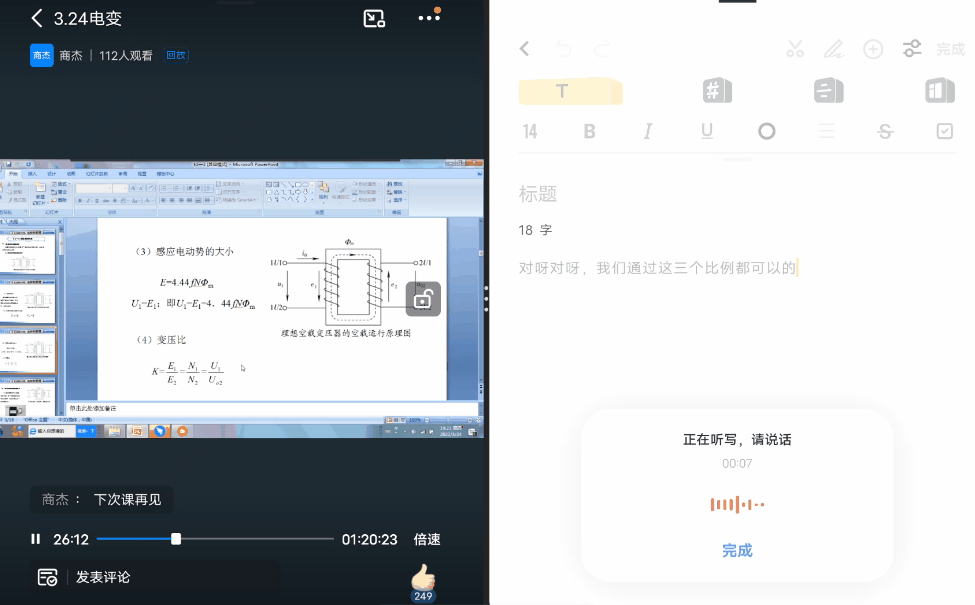Open picture-in-picture mini window icon
This screenshot has width=975, height=605.
tap(374, 19)
